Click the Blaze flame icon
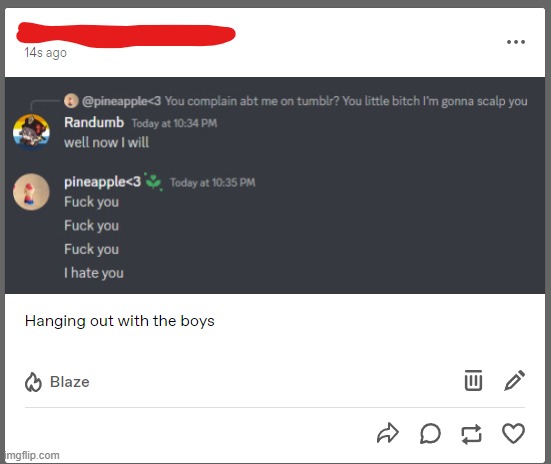The image size is (551, 464). [33, 382]
